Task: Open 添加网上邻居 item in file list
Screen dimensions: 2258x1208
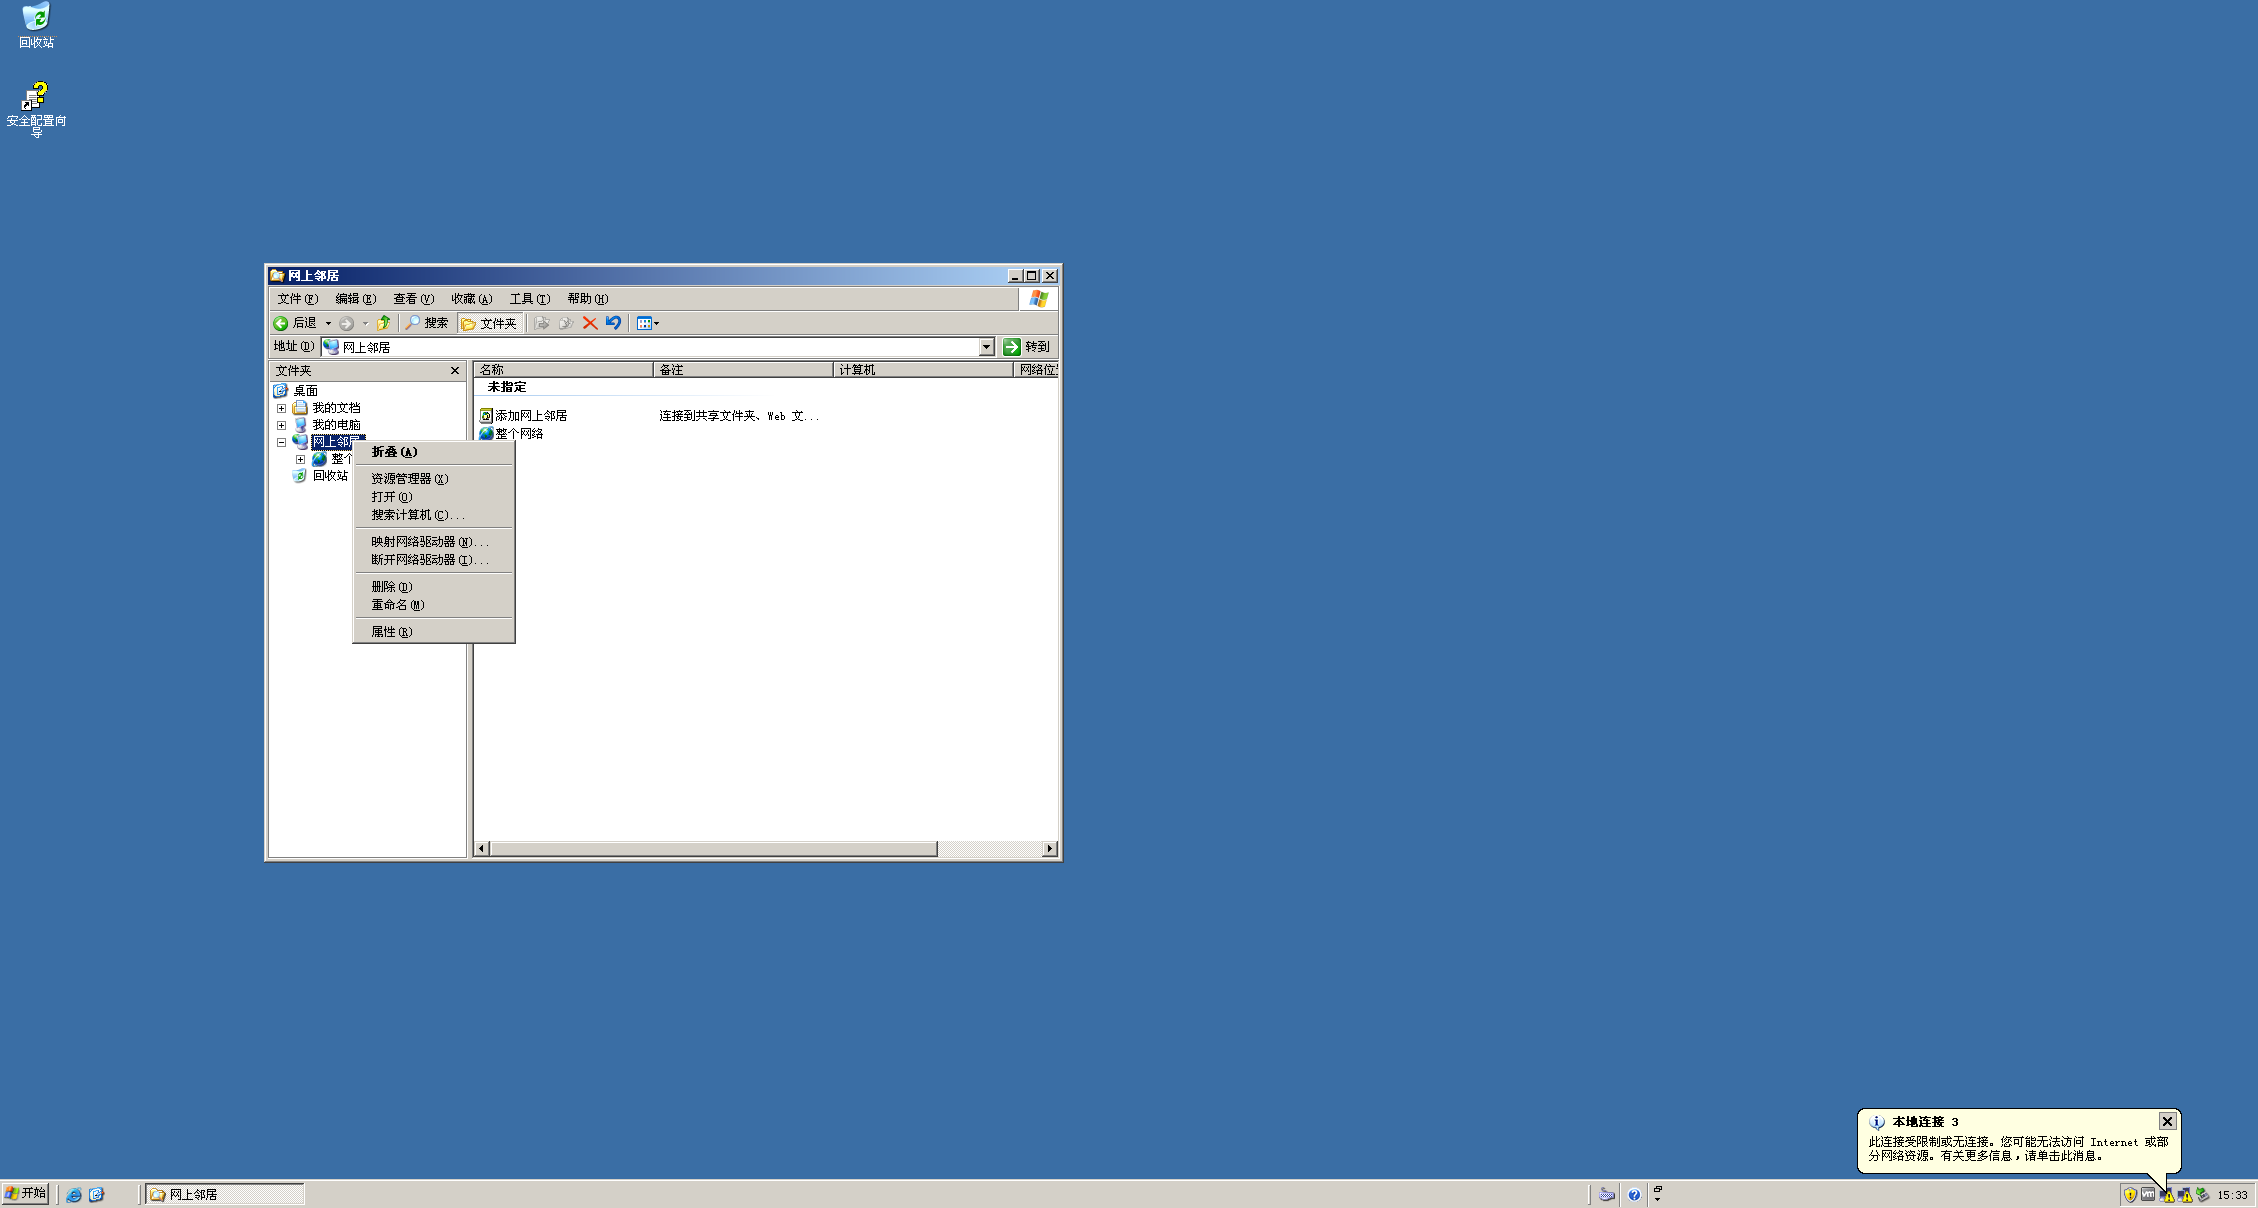Action: pyautogui.click(x=530, y=416)
